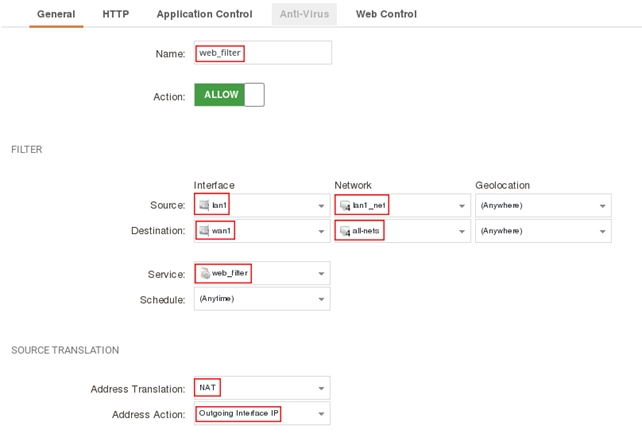Image resolution: width=642 pixels, height=438 pixels.
Task: Click the web_filter service icon
Action: coord(204,273)
